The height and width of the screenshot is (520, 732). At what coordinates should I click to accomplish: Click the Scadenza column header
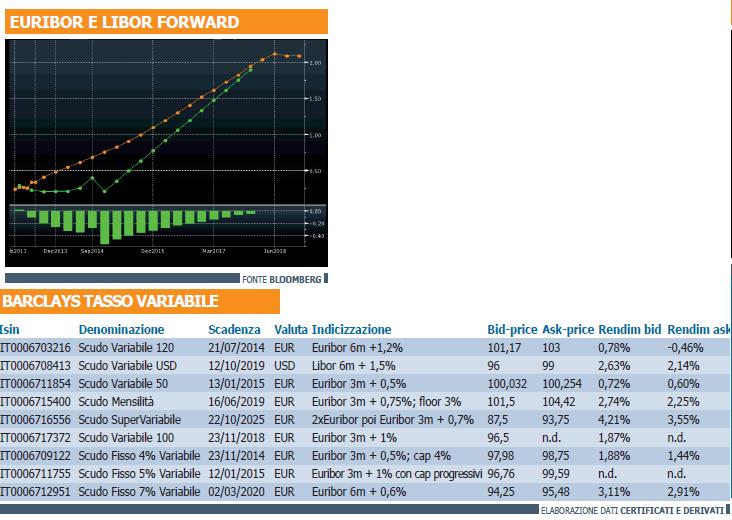click(234, 330)
